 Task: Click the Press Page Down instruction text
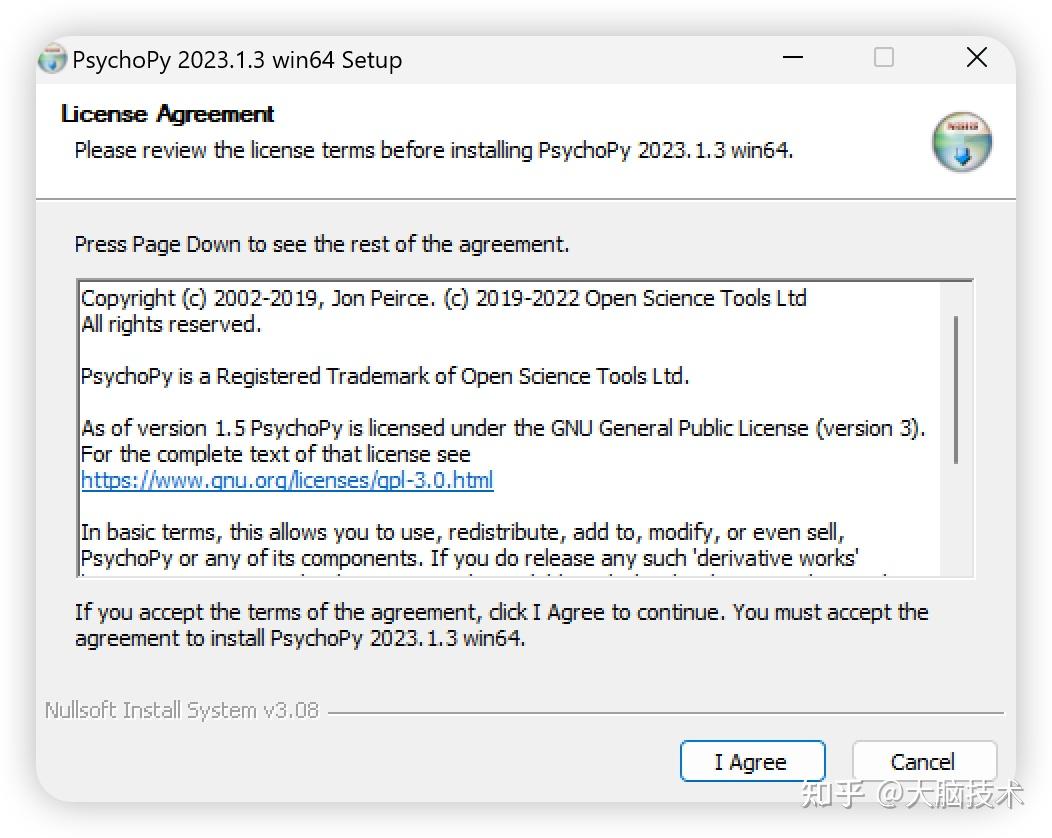(320, 243)
